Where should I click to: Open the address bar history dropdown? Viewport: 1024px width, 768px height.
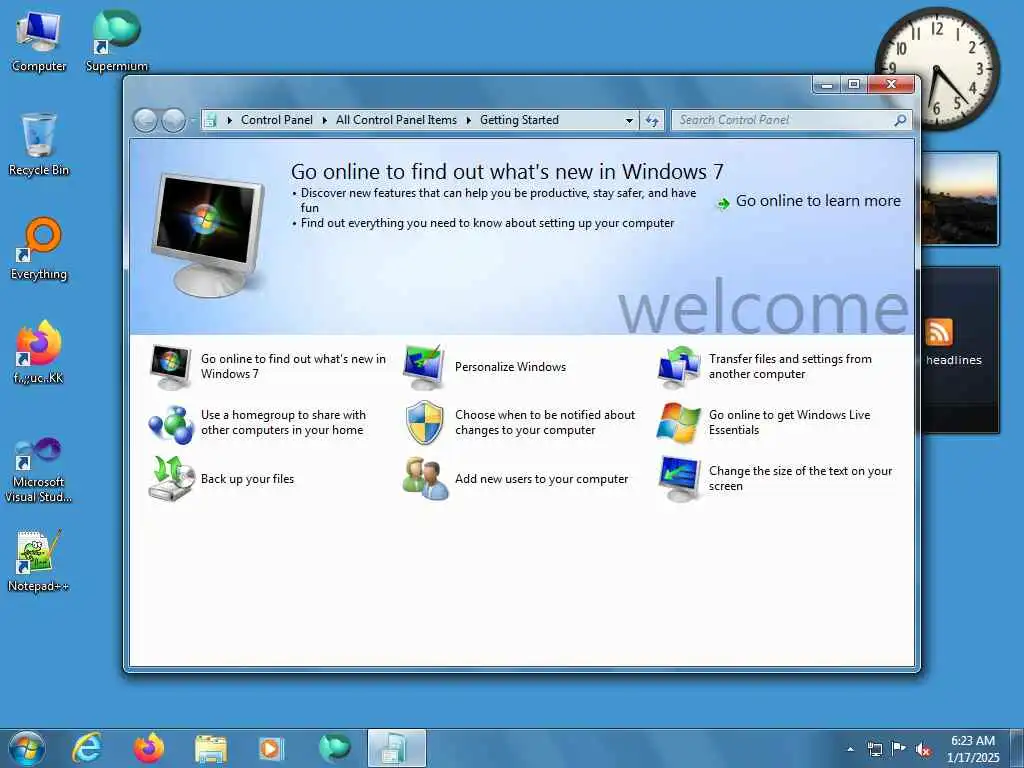click(629, 120)
